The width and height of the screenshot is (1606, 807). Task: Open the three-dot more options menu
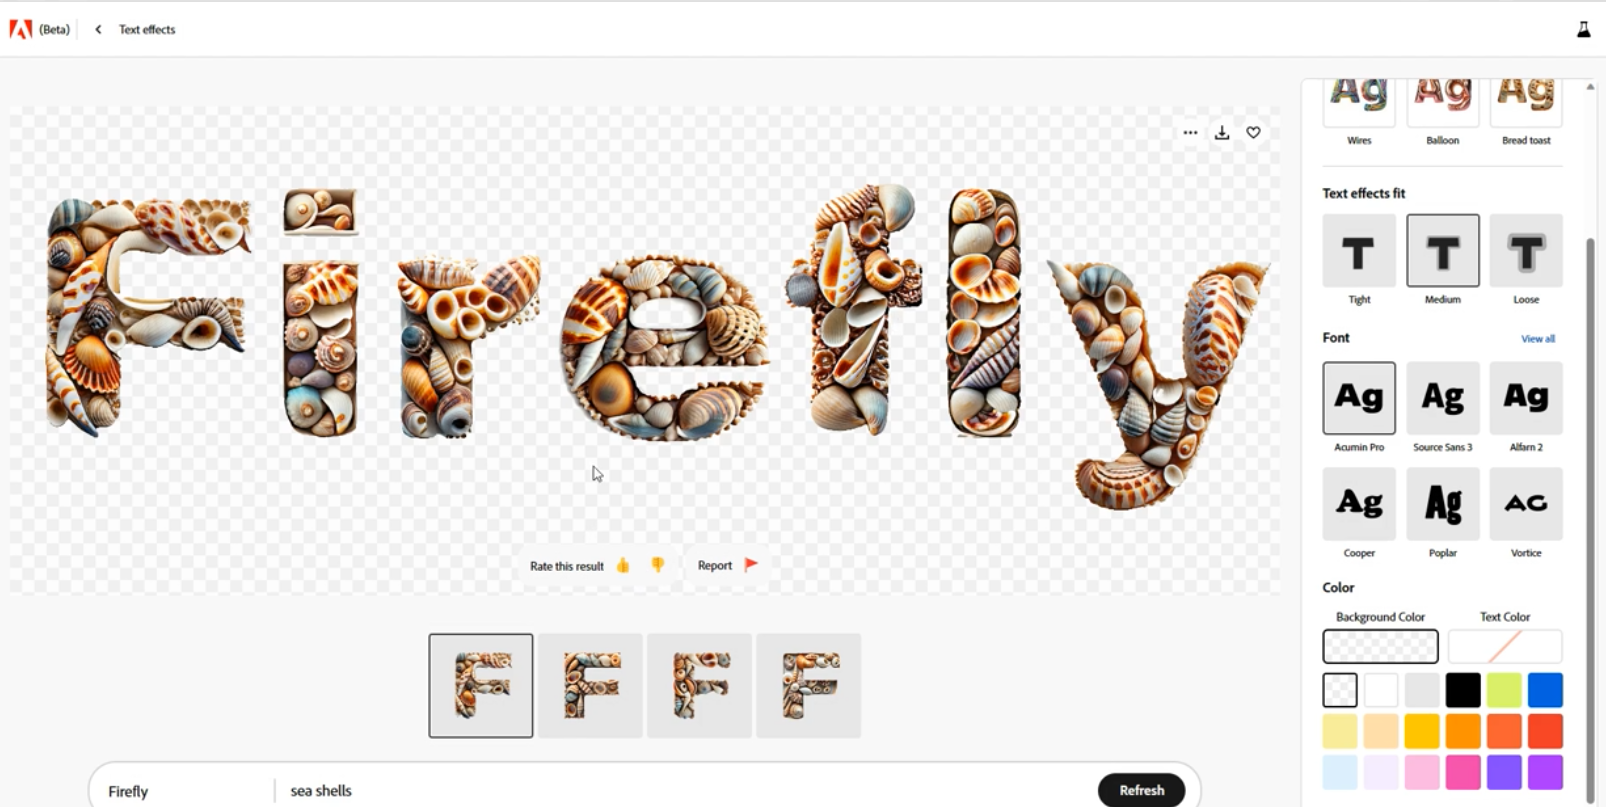(1190, 132)
